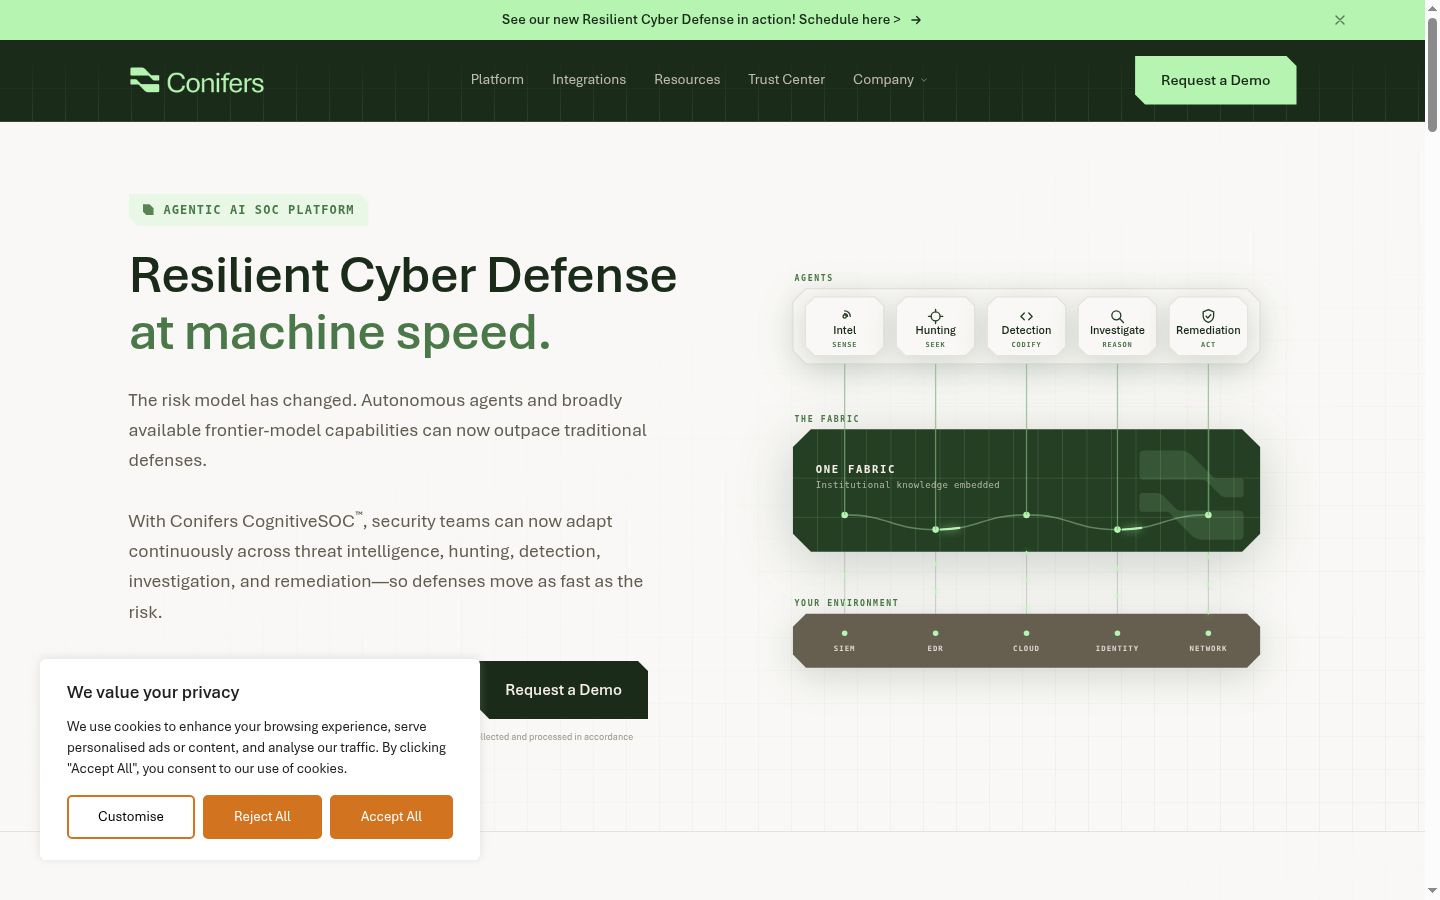
Task: Click the Remediation shield icon
Action: pos(1208,316)
